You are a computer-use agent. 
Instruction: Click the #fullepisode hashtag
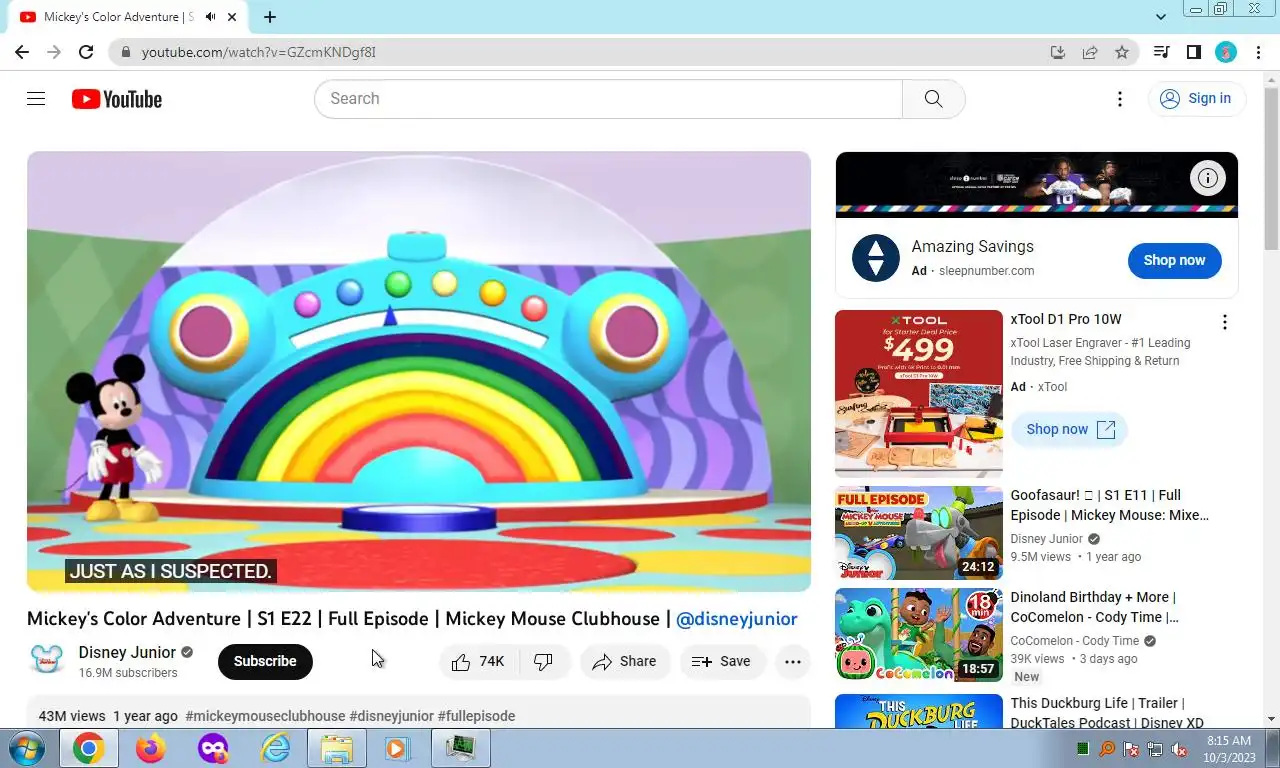(x=476, y=716)
